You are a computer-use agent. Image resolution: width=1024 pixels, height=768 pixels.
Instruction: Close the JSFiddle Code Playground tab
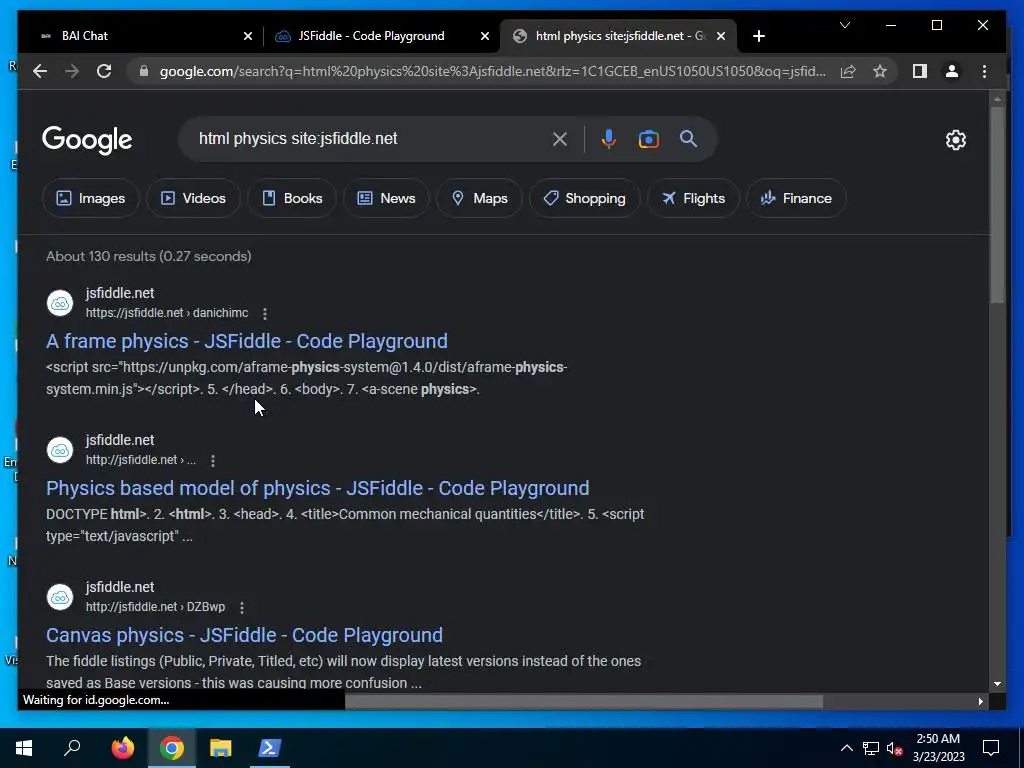(485, 37)
